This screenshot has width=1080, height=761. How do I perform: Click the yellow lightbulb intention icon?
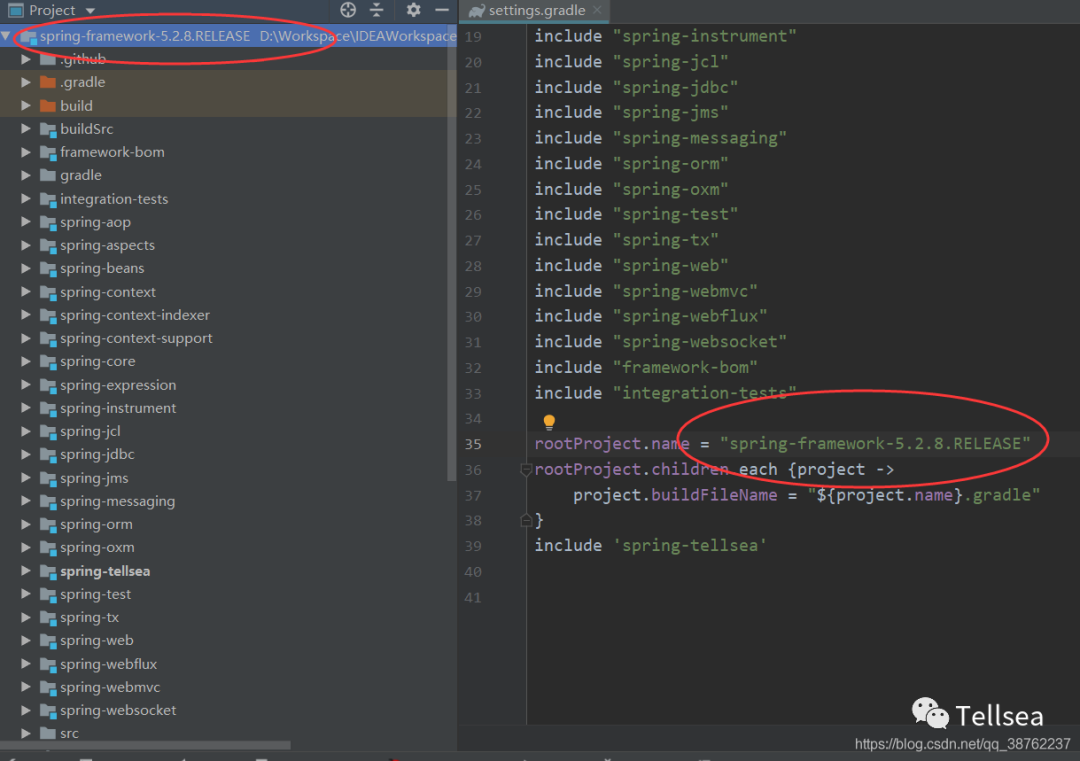pyautogui.click(x=548, y=421)
